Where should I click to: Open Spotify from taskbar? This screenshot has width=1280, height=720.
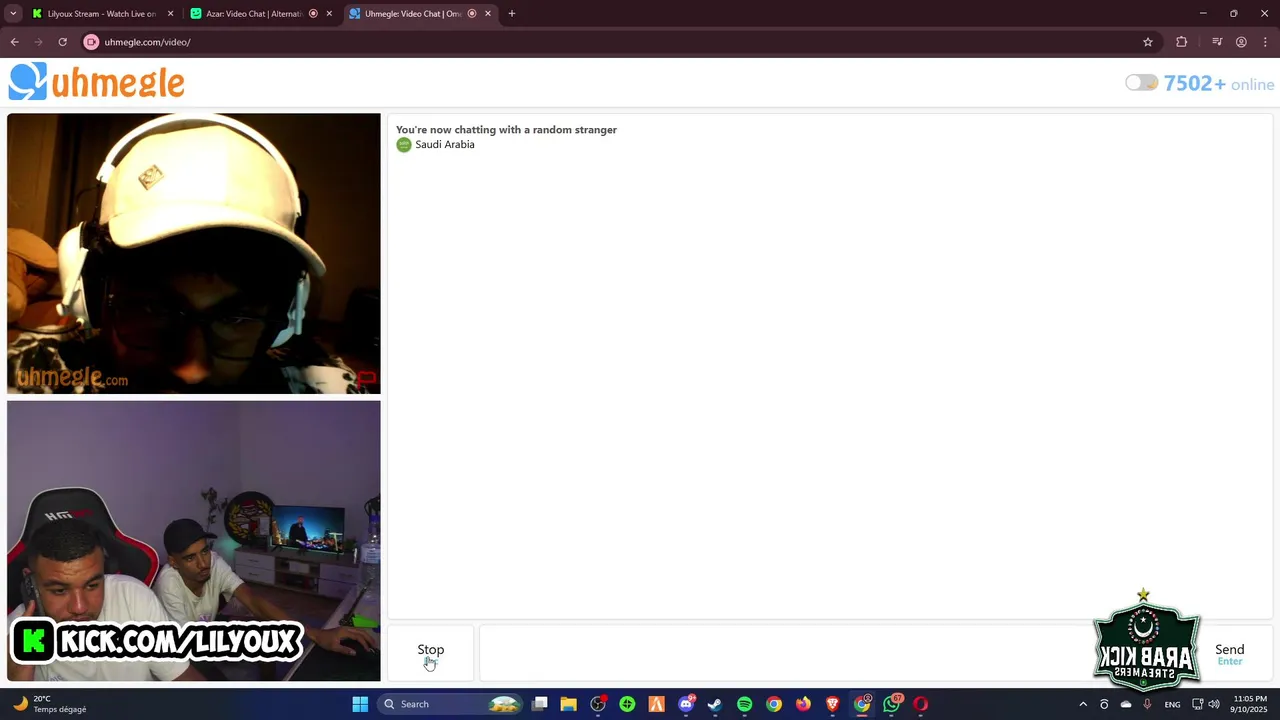(744, 704)
